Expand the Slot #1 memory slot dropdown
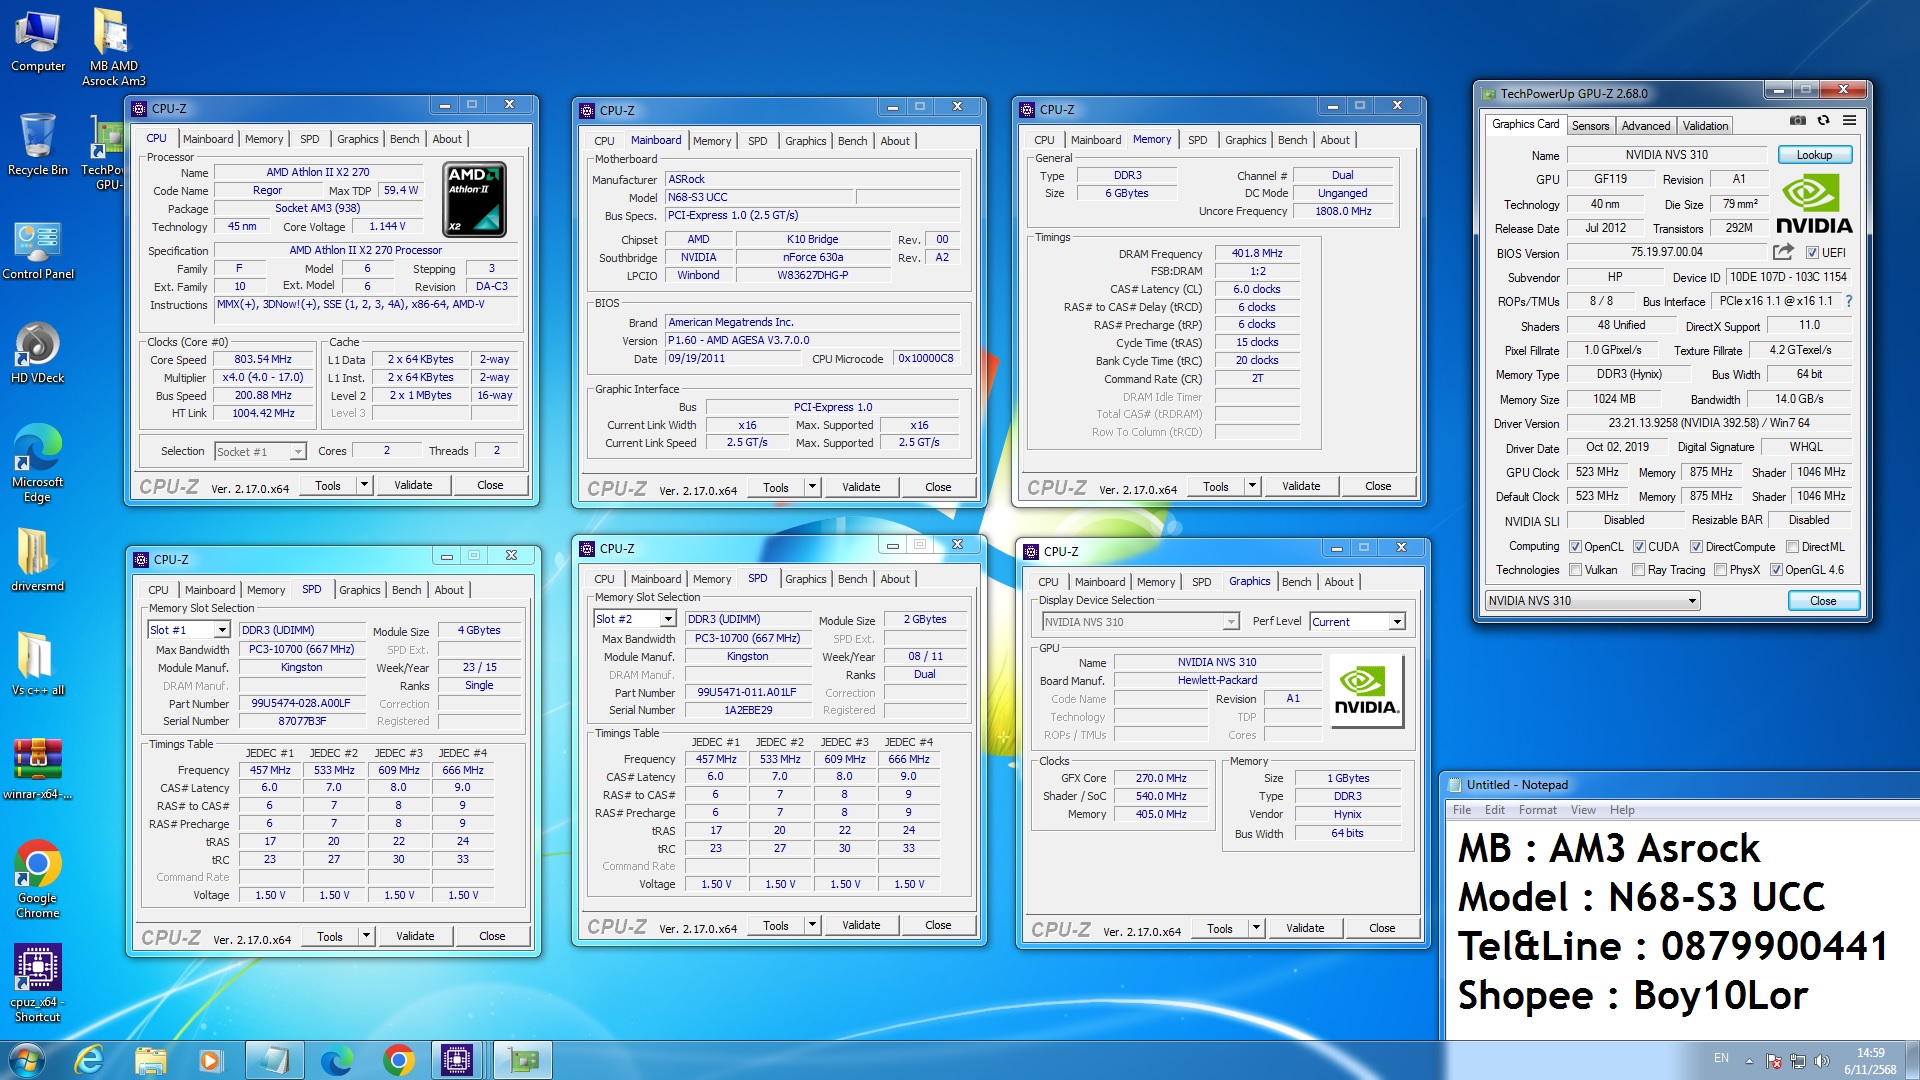The image size is (1920, 1080). (221, 630)
